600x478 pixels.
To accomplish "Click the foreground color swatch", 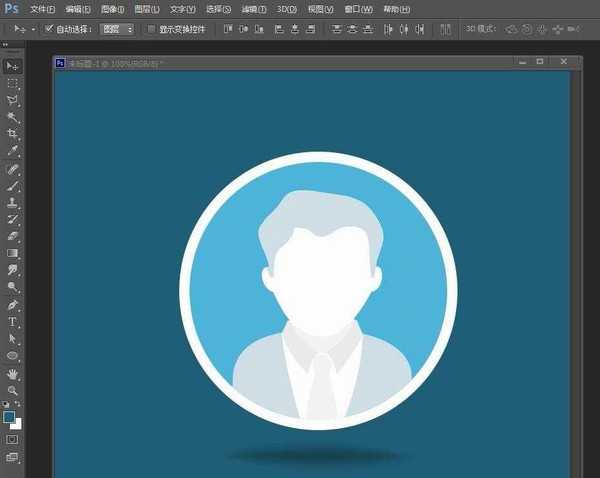I will (9, 415).
